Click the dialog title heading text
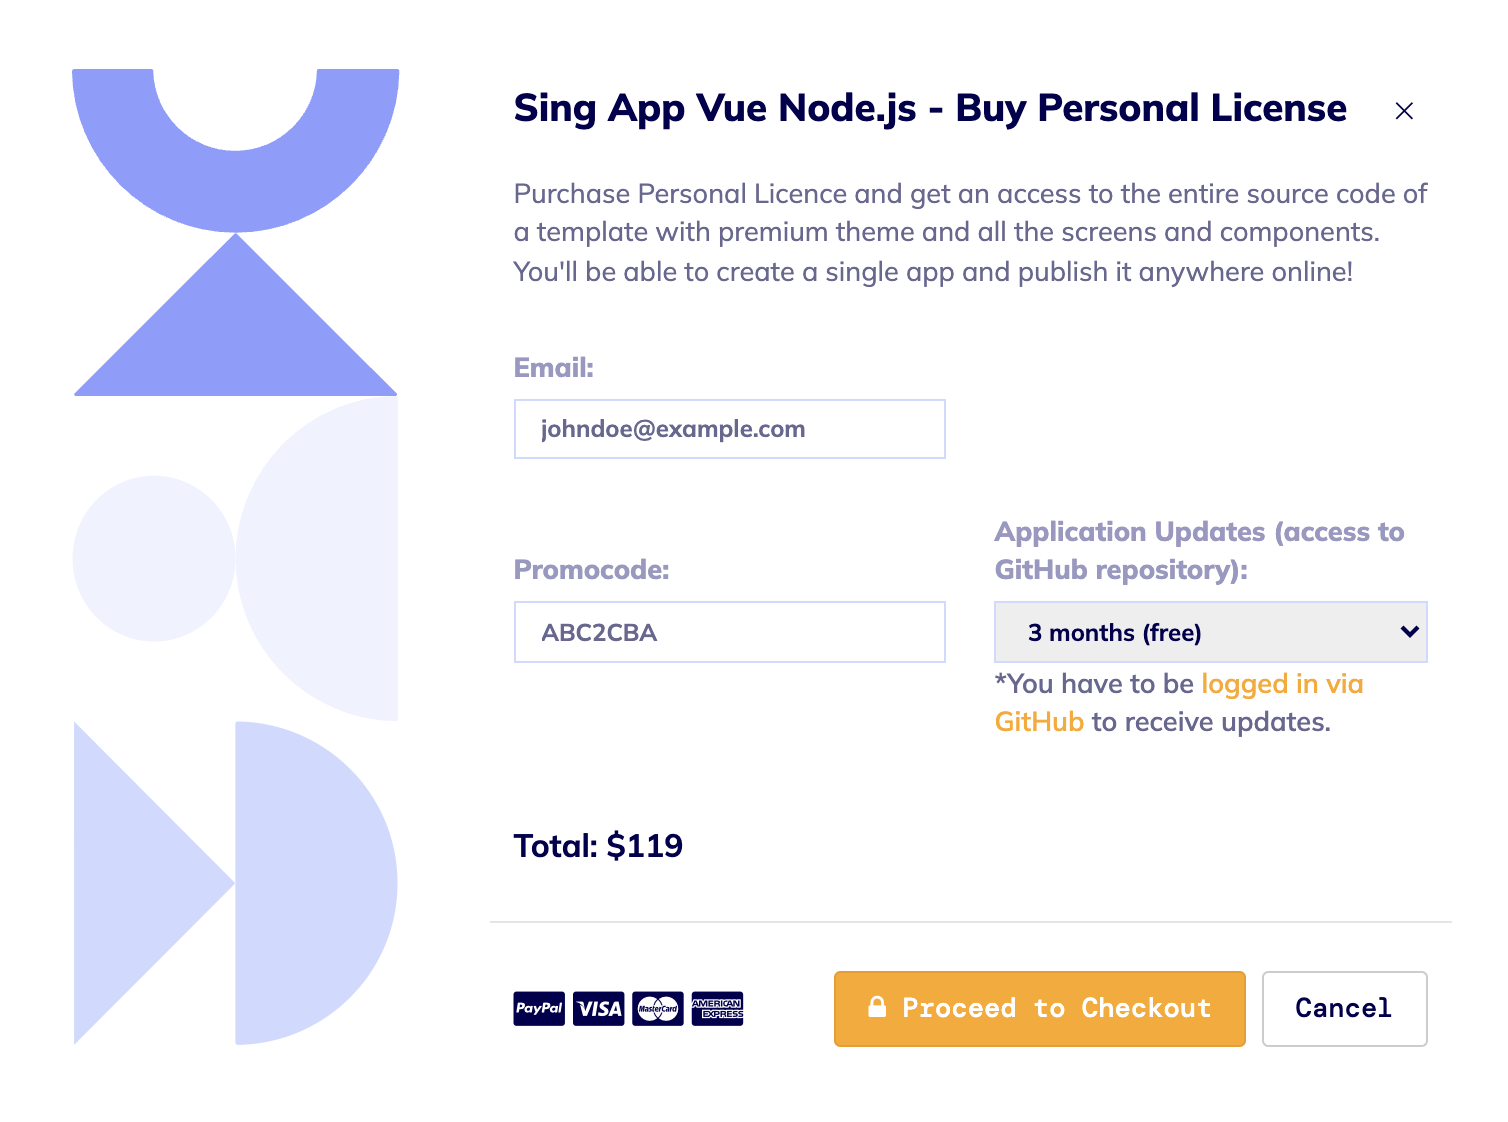Viewport: 1508px width, 1122px height. (x=930, y=108)
